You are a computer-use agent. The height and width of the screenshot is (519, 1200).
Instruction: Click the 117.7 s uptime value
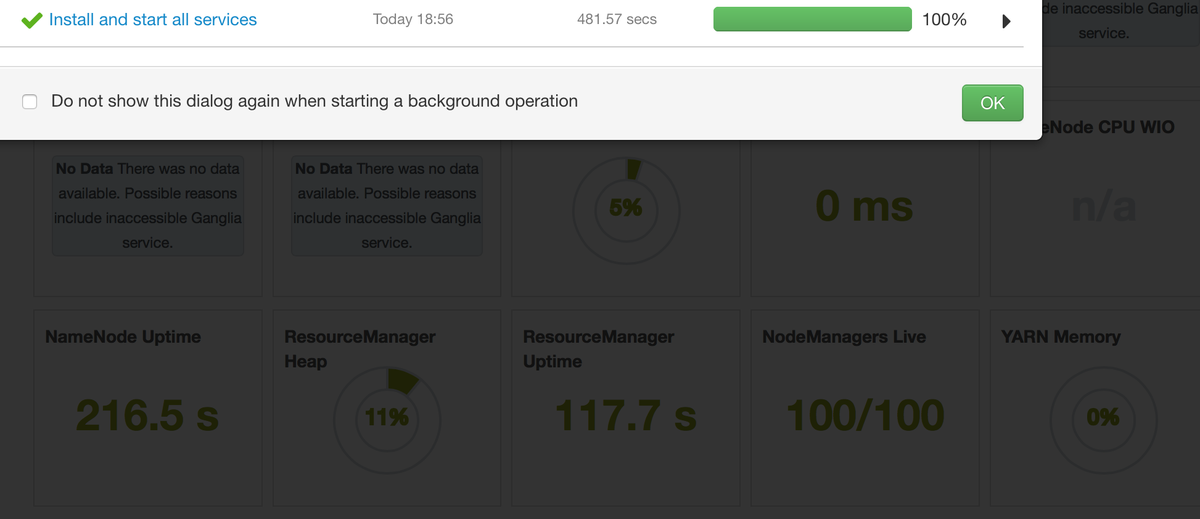625,415
